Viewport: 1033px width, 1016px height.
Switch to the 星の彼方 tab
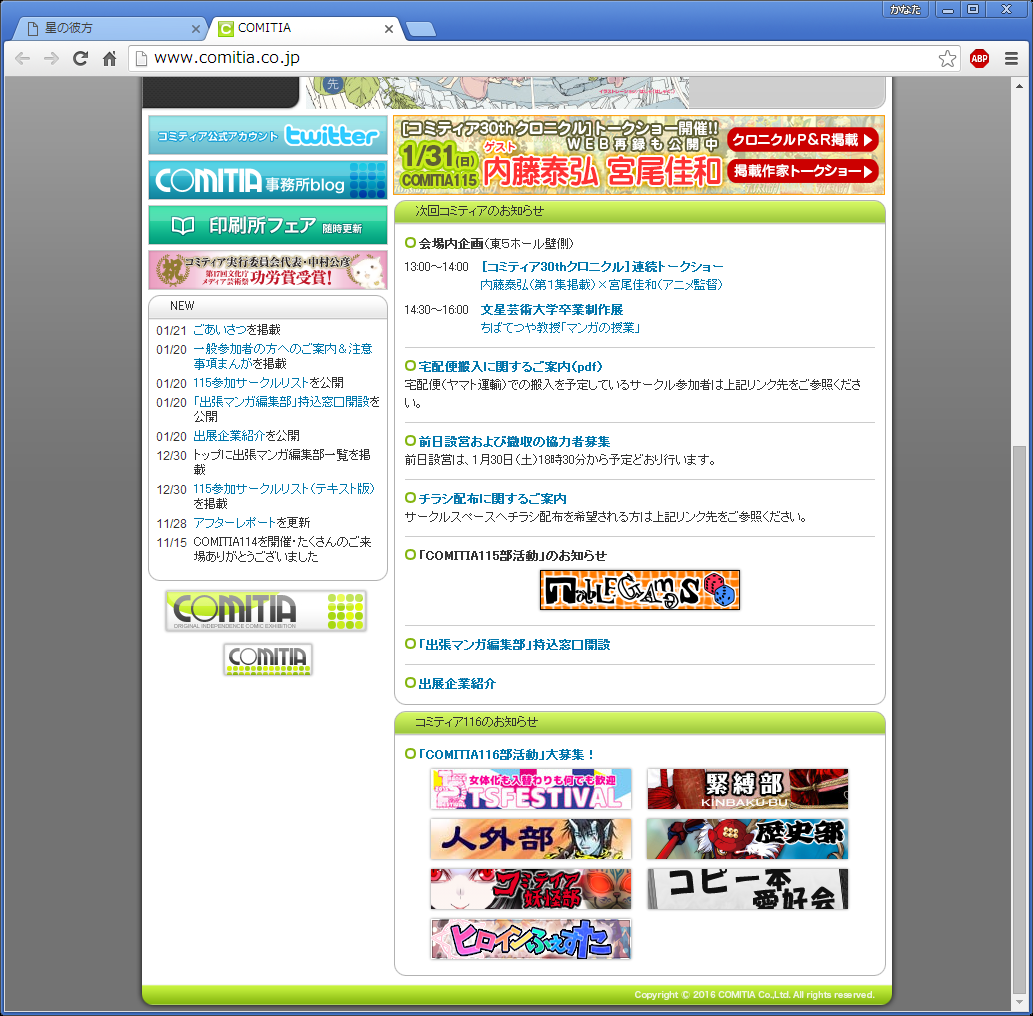click(x=109, y=28)
